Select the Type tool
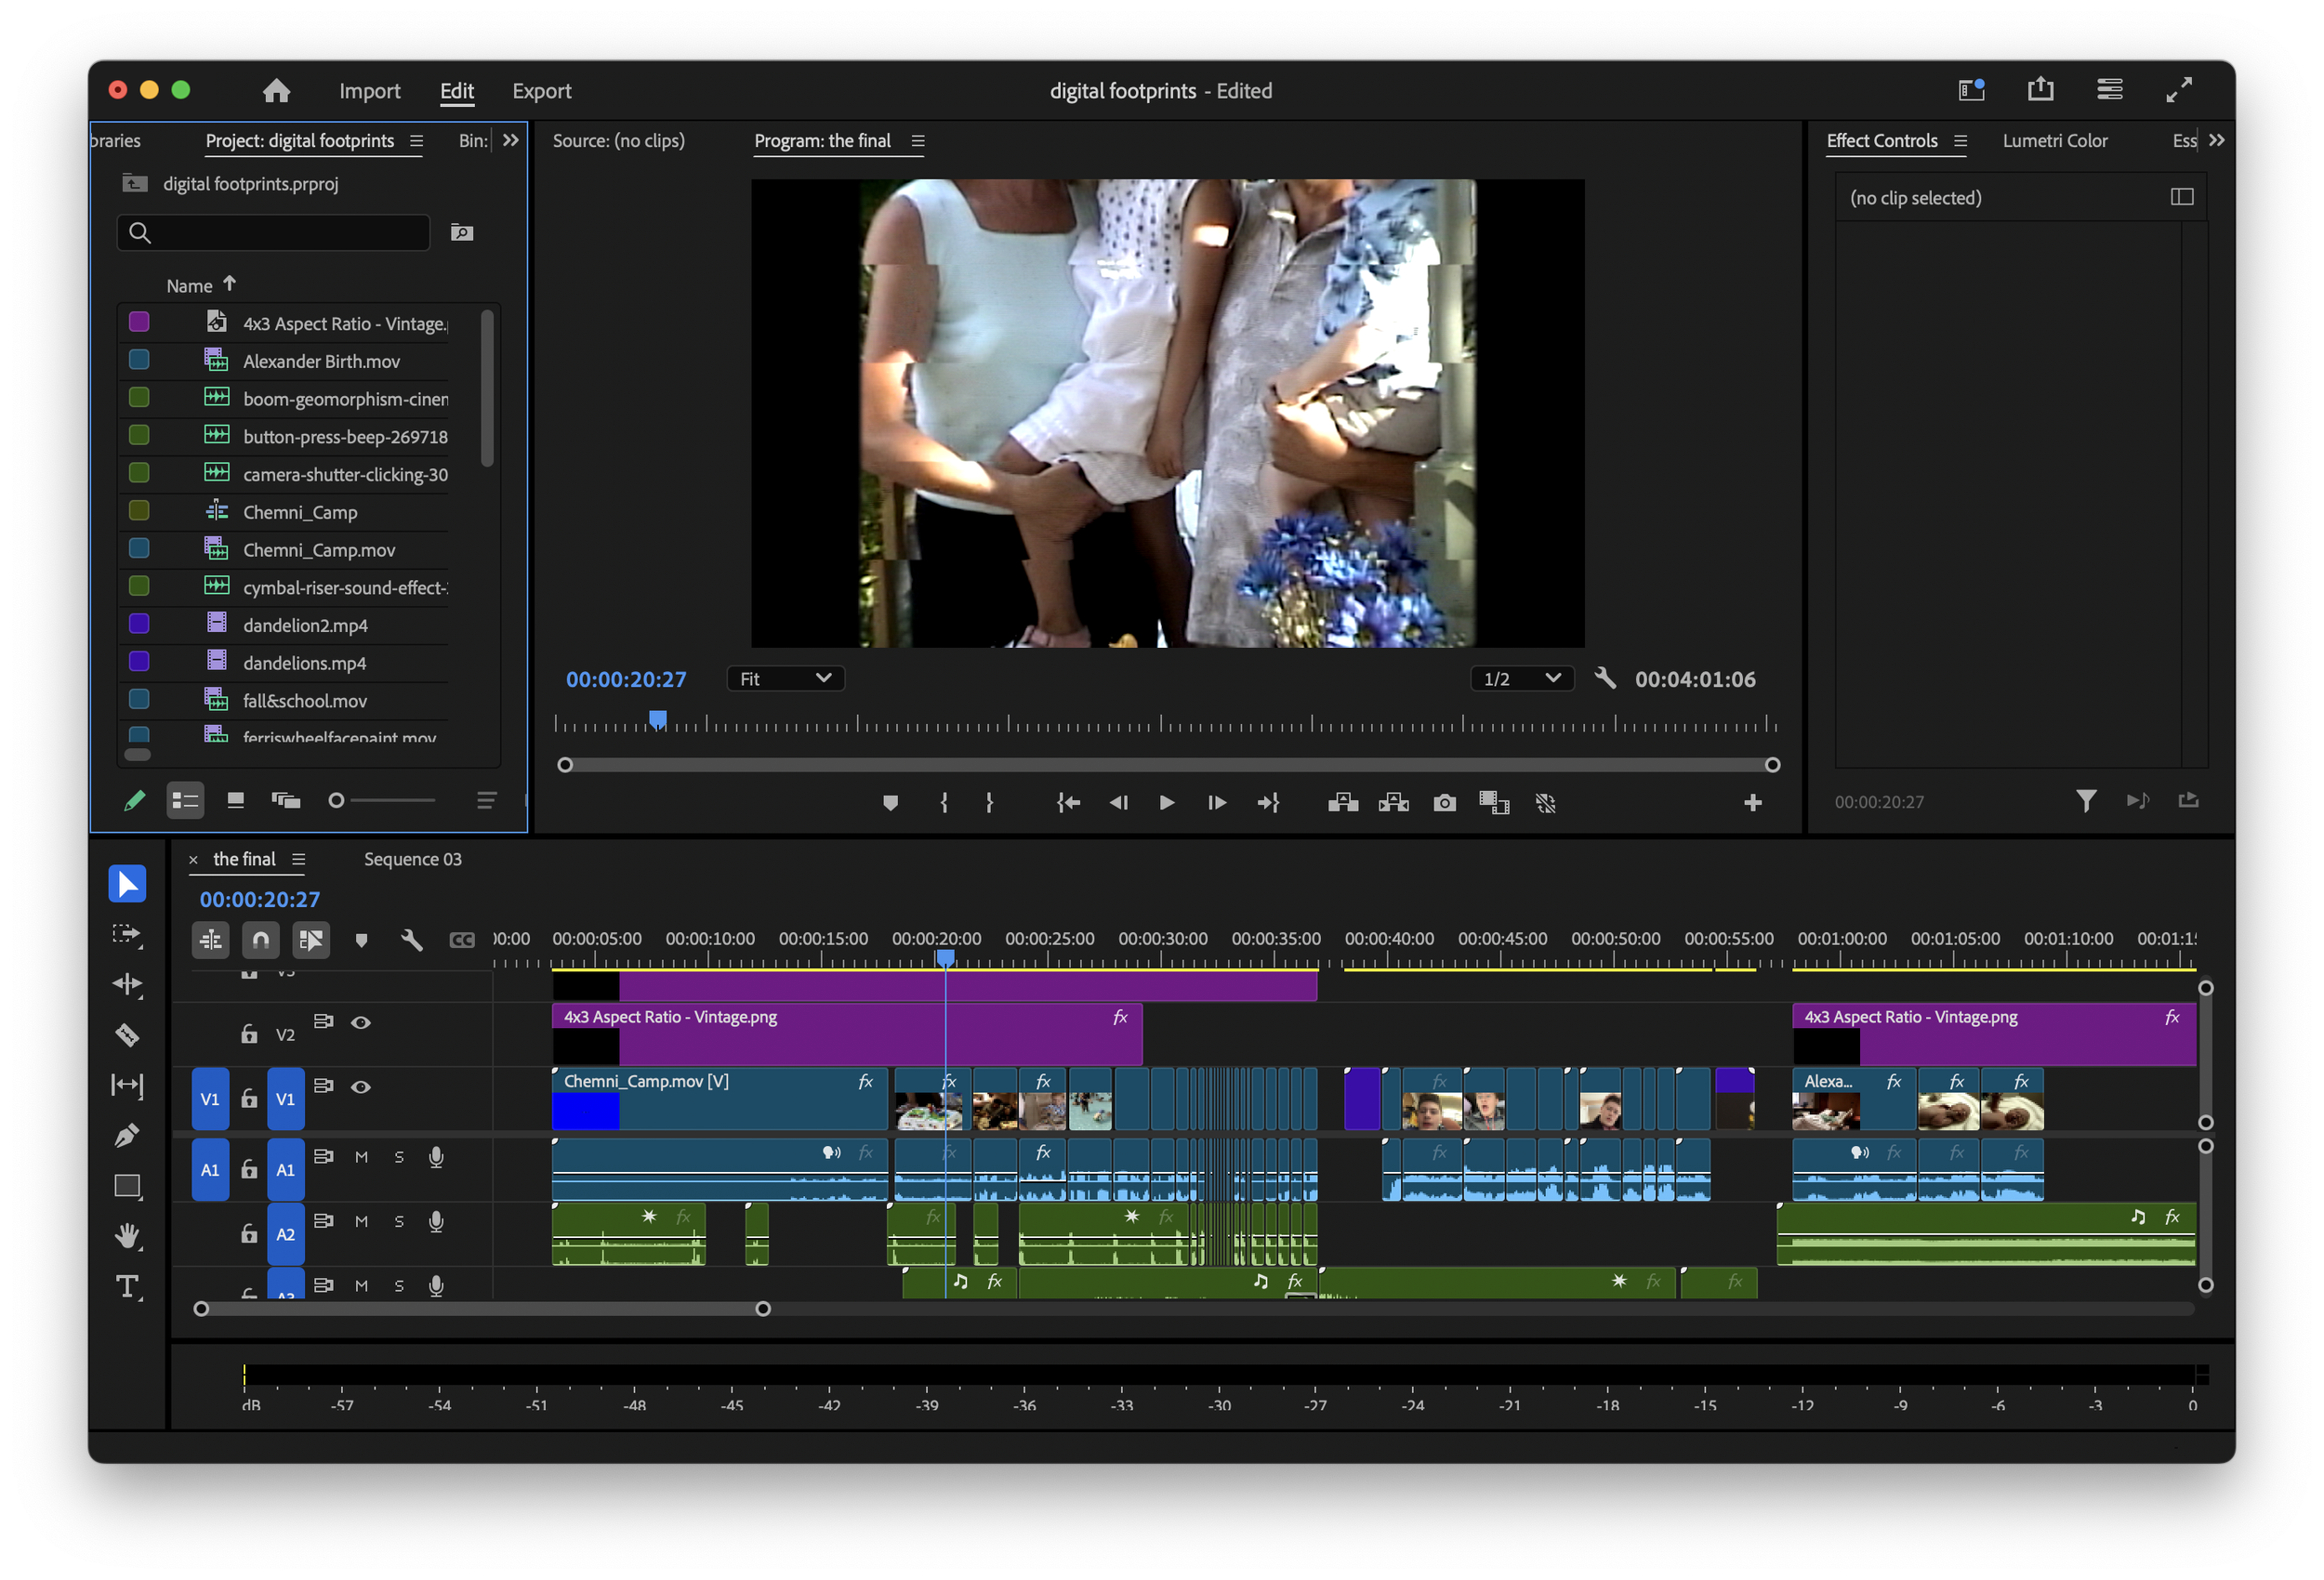 click(x=127, y=1286)
